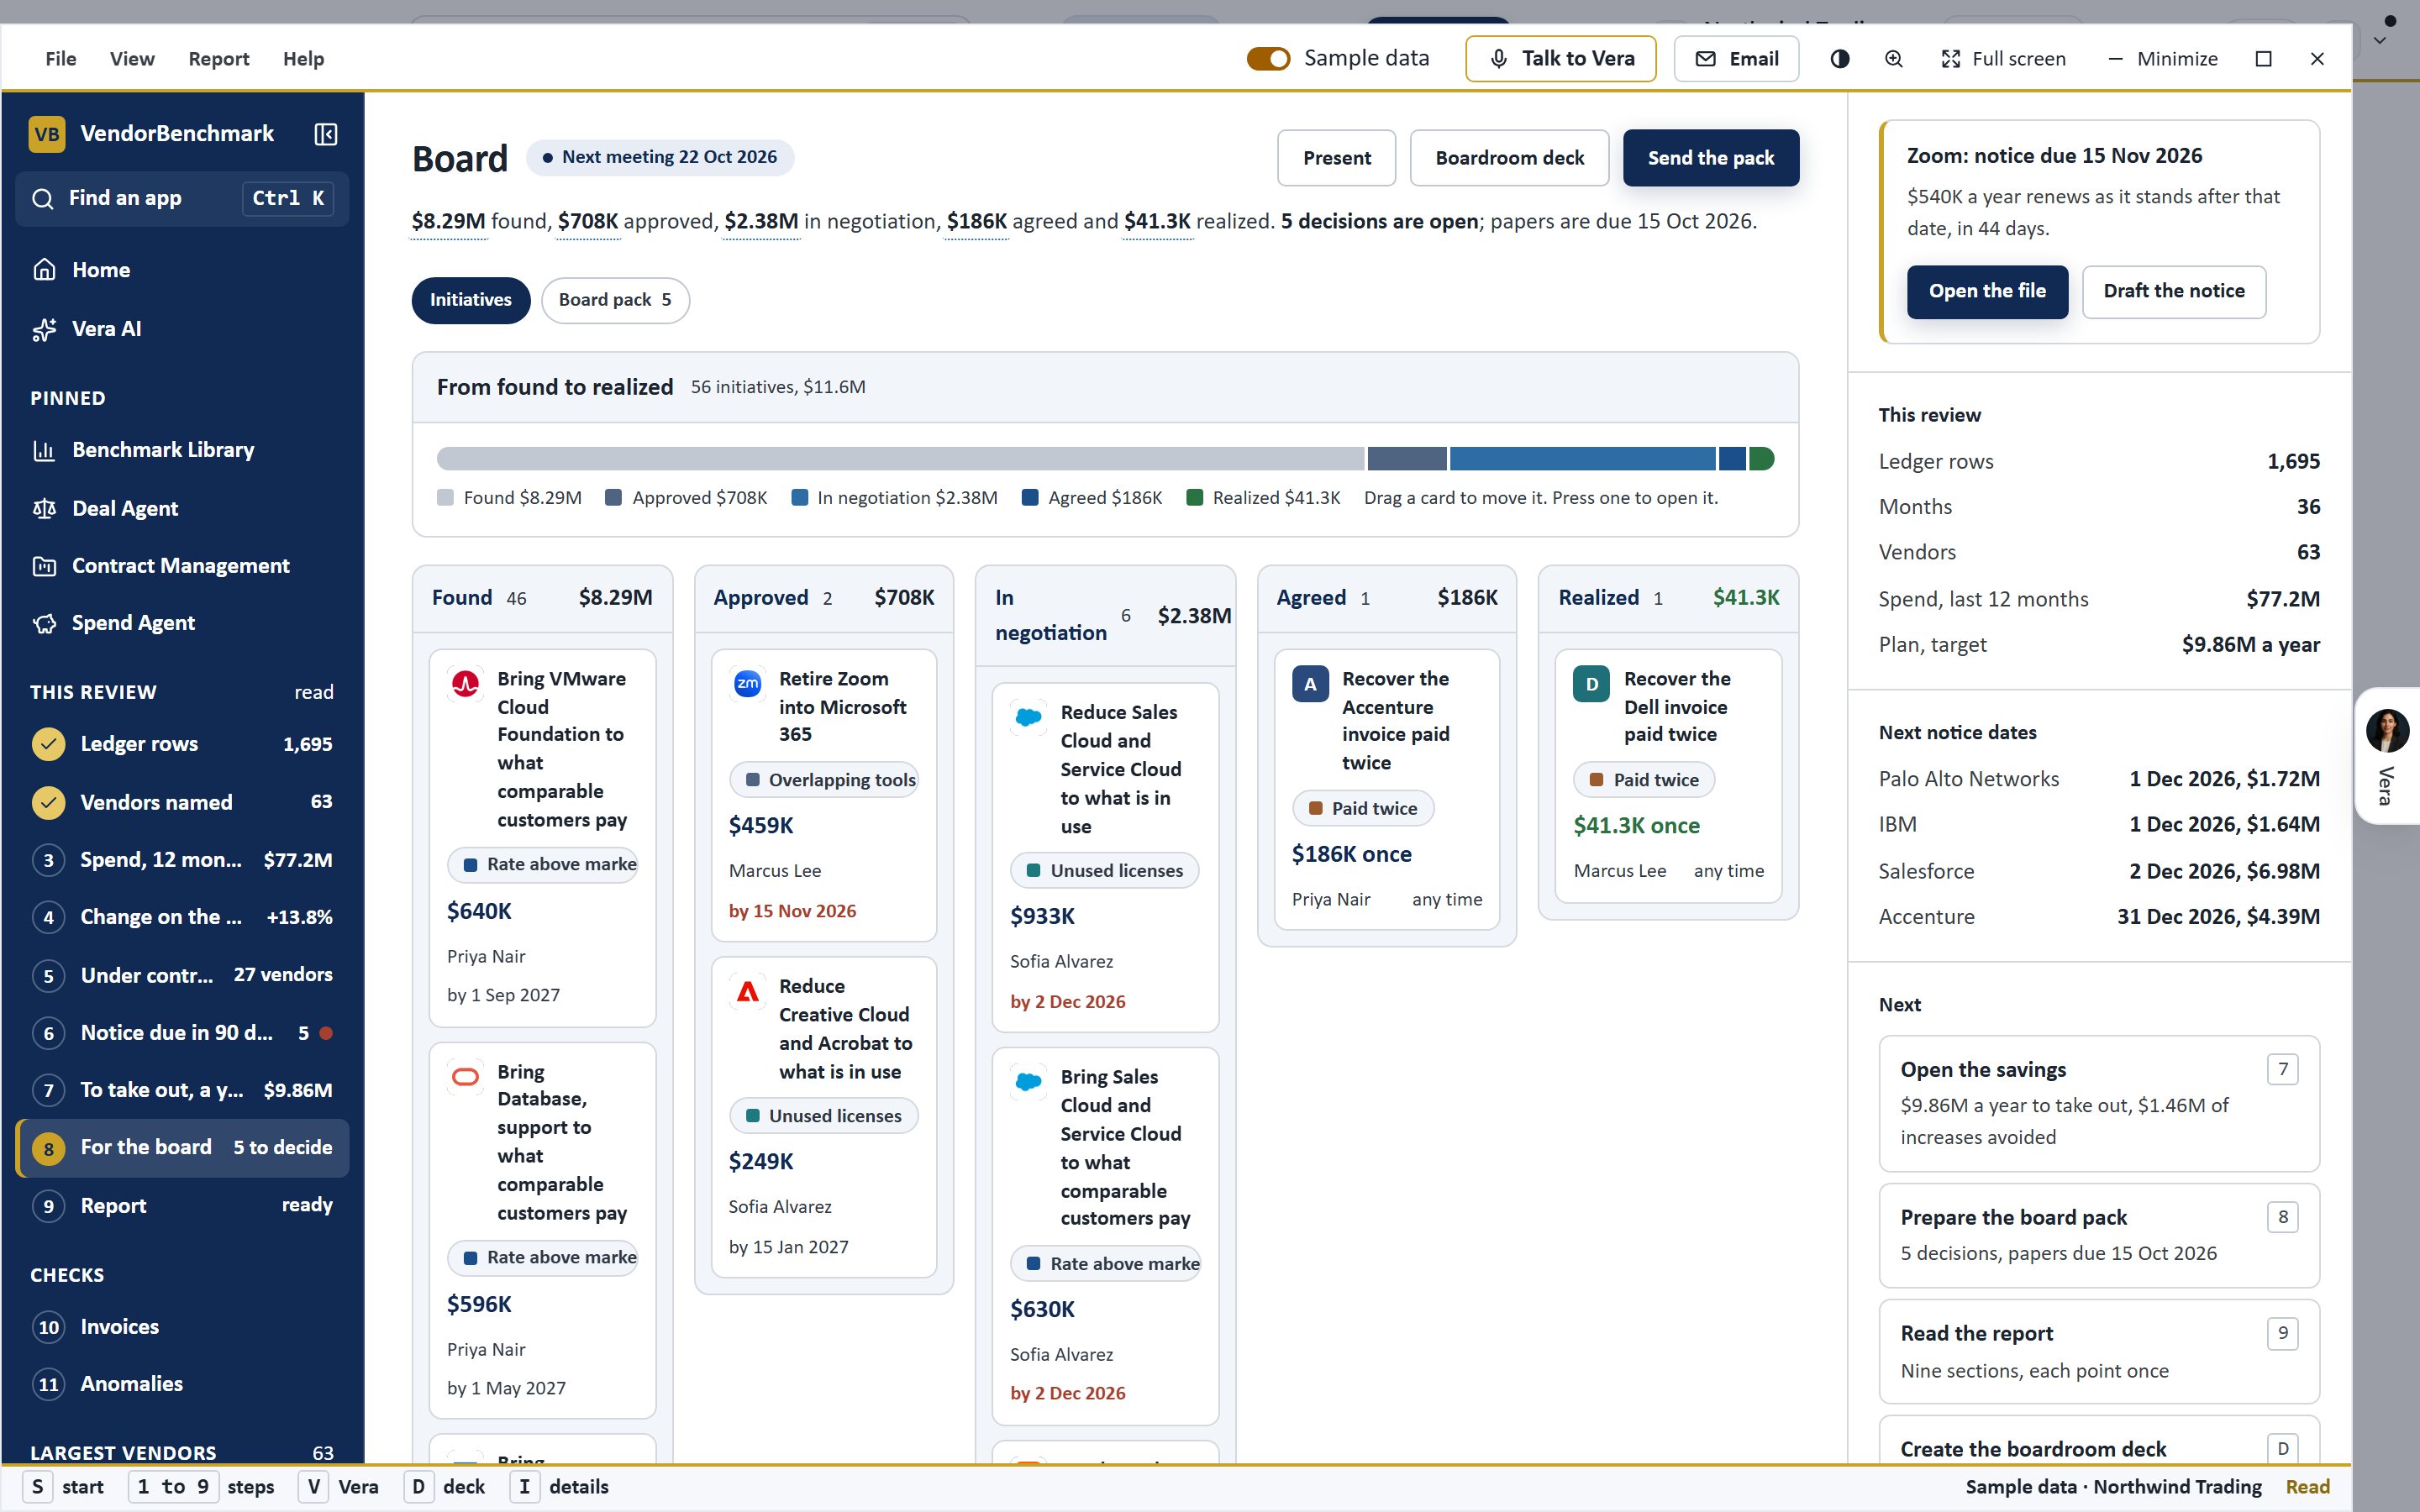Turn off the Sample data toggle
Image resolution: width=2420 pixels, height=1512 pixels.
[1268, 59]
